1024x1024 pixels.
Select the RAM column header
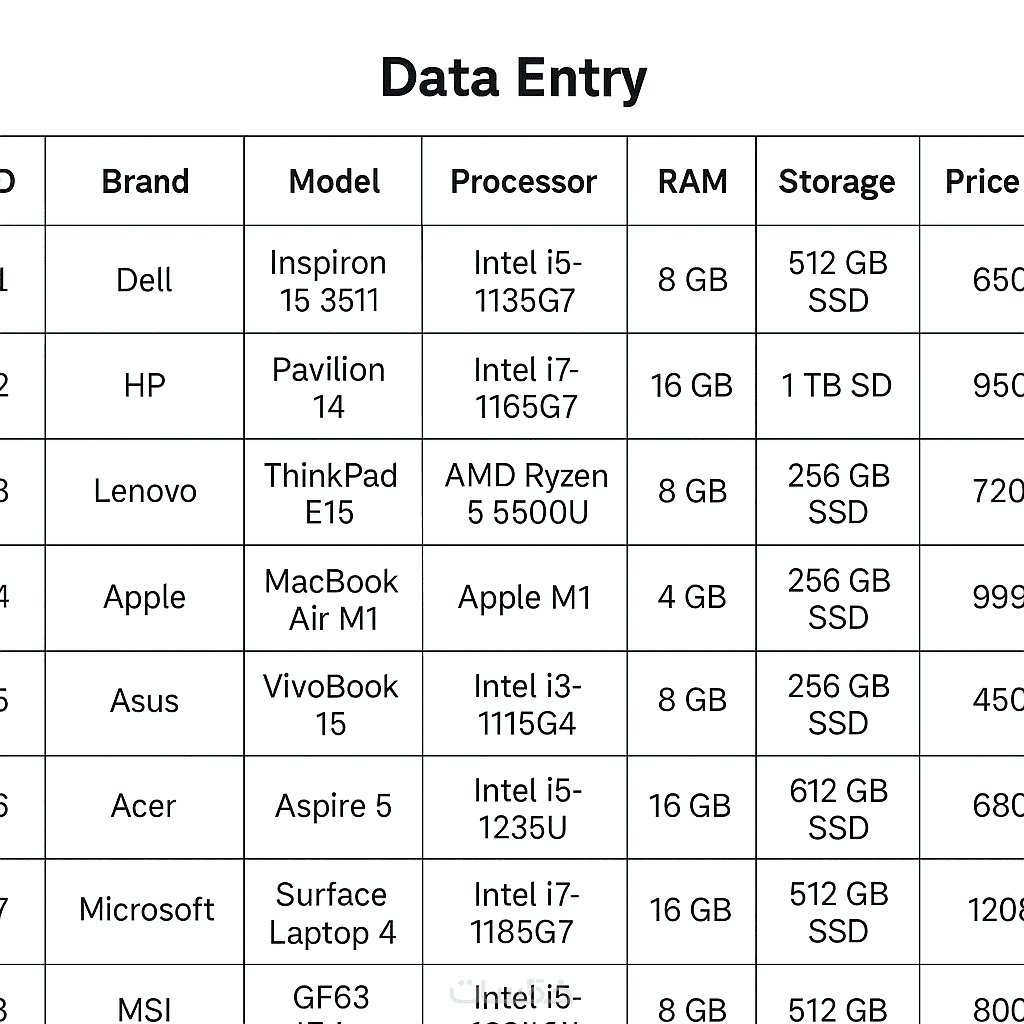tap(692, 182)
